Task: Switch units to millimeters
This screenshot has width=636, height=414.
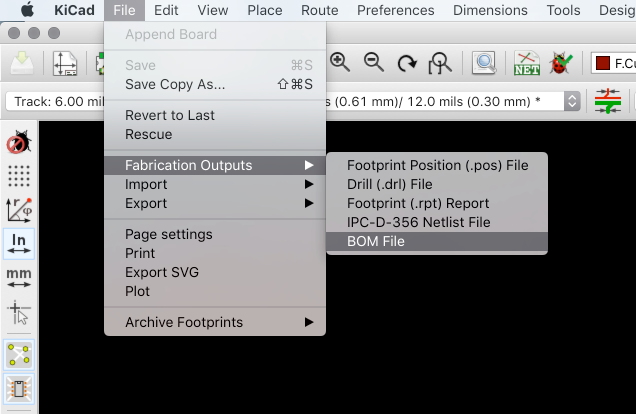Action: 19,278
